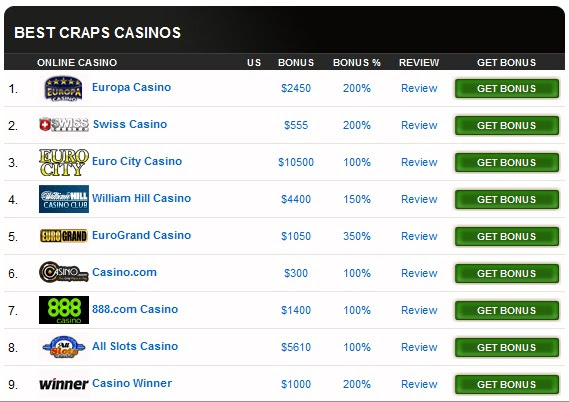
Task: Open the Review link for Casino.com
Action: click(419, 273)
